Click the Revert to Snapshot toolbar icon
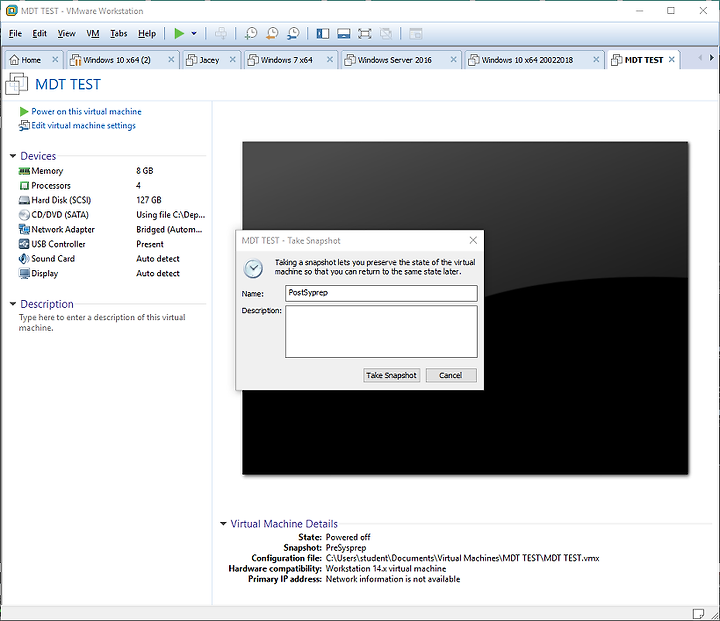Viewport: 720px width, 621px height. click(272, 34)
